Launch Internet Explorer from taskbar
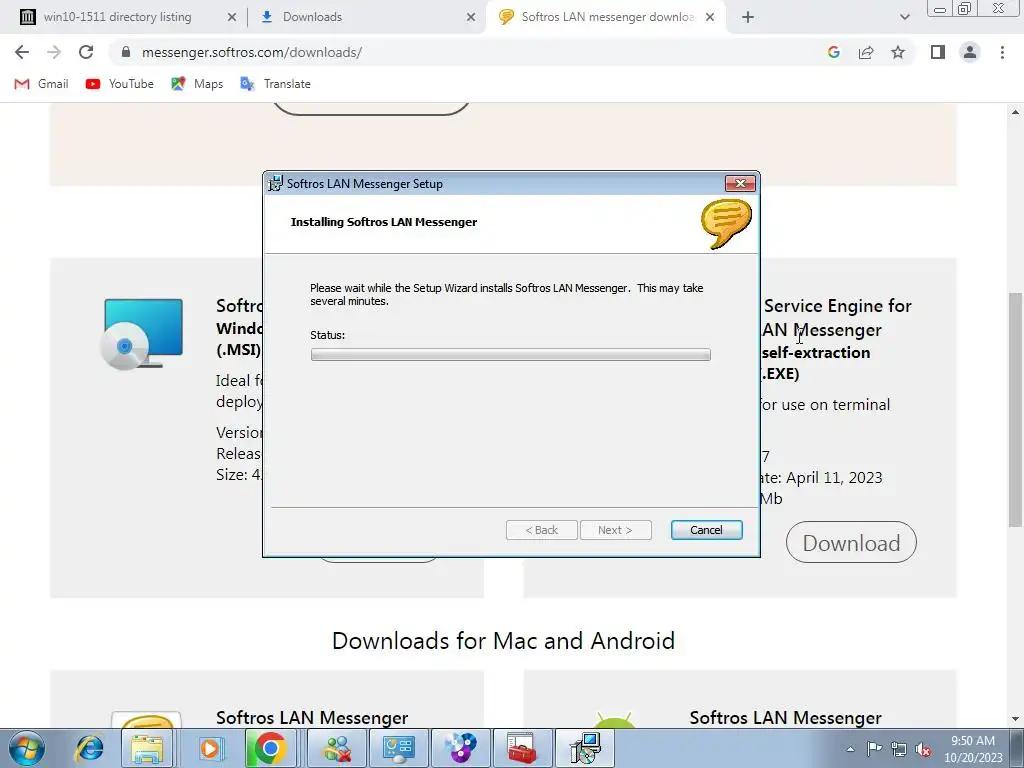1024x768 pixels. click(89, 748)
